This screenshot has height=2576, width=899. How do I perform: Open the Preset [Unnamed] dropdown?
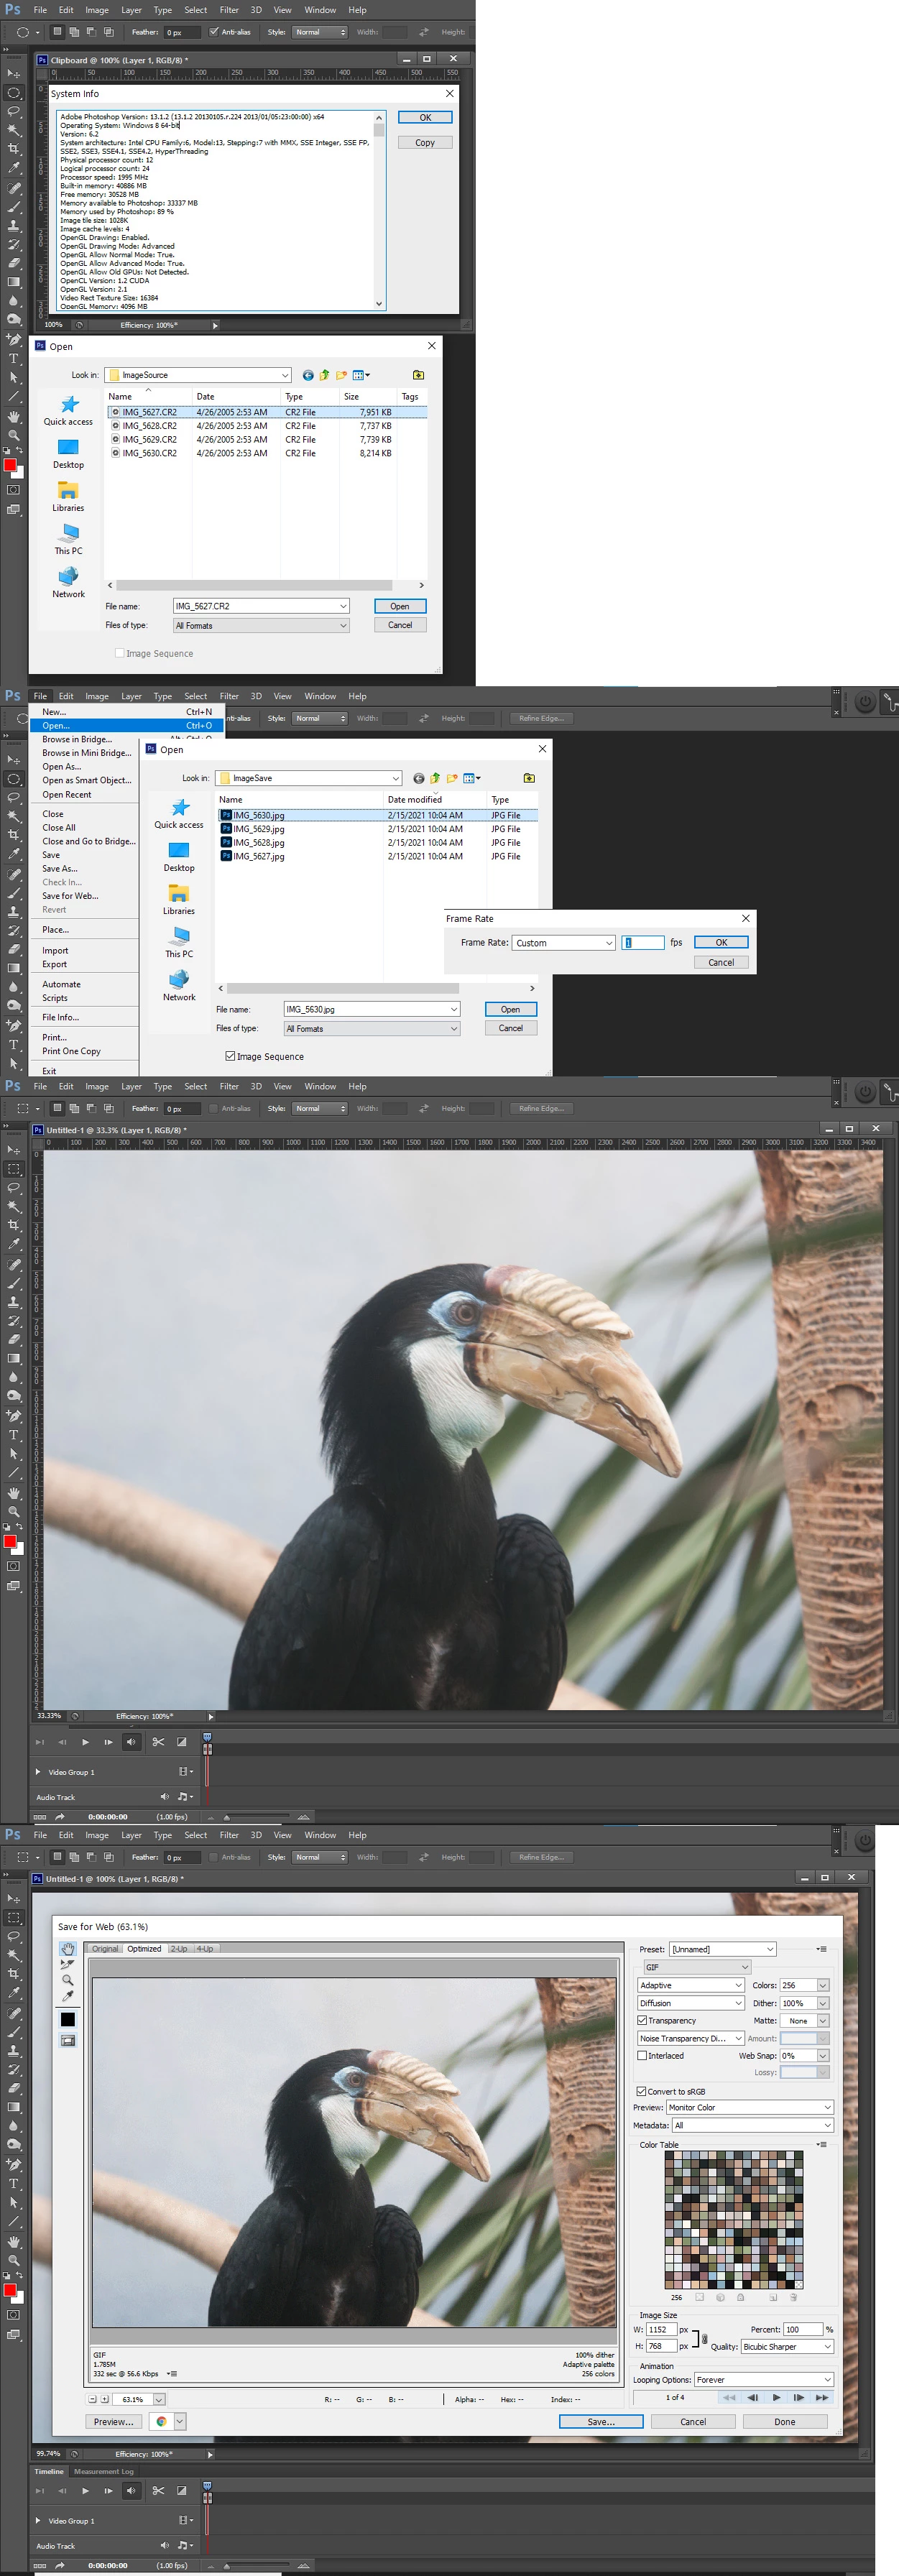722,1949
